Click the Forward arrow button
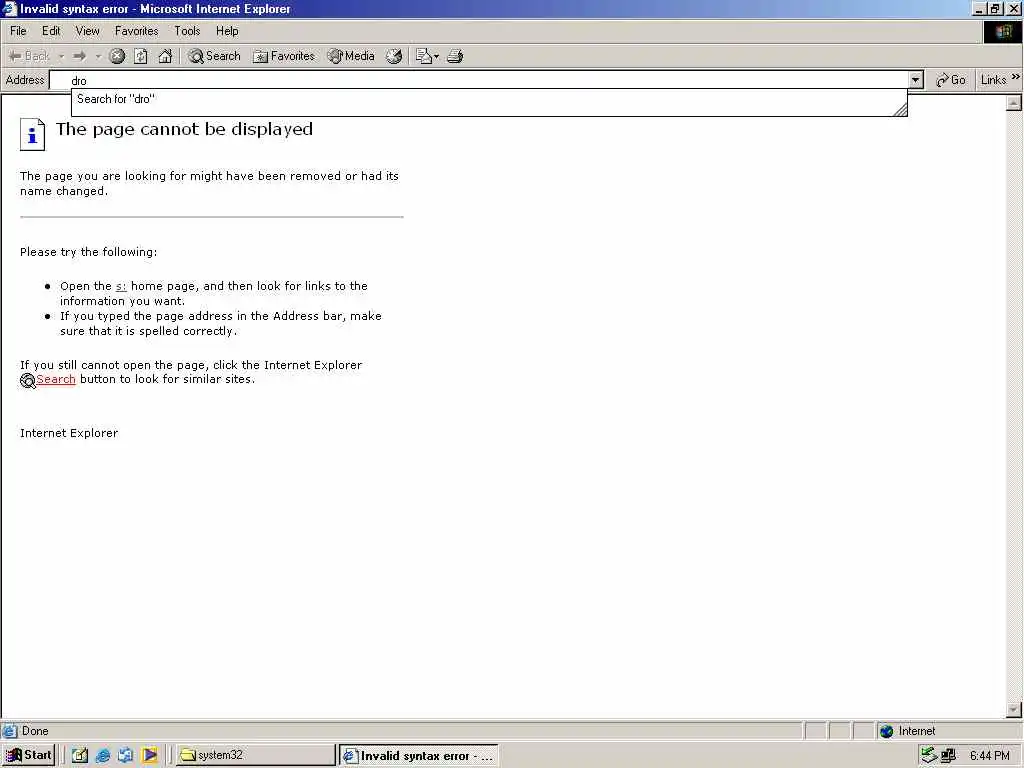 pos(80,56)
